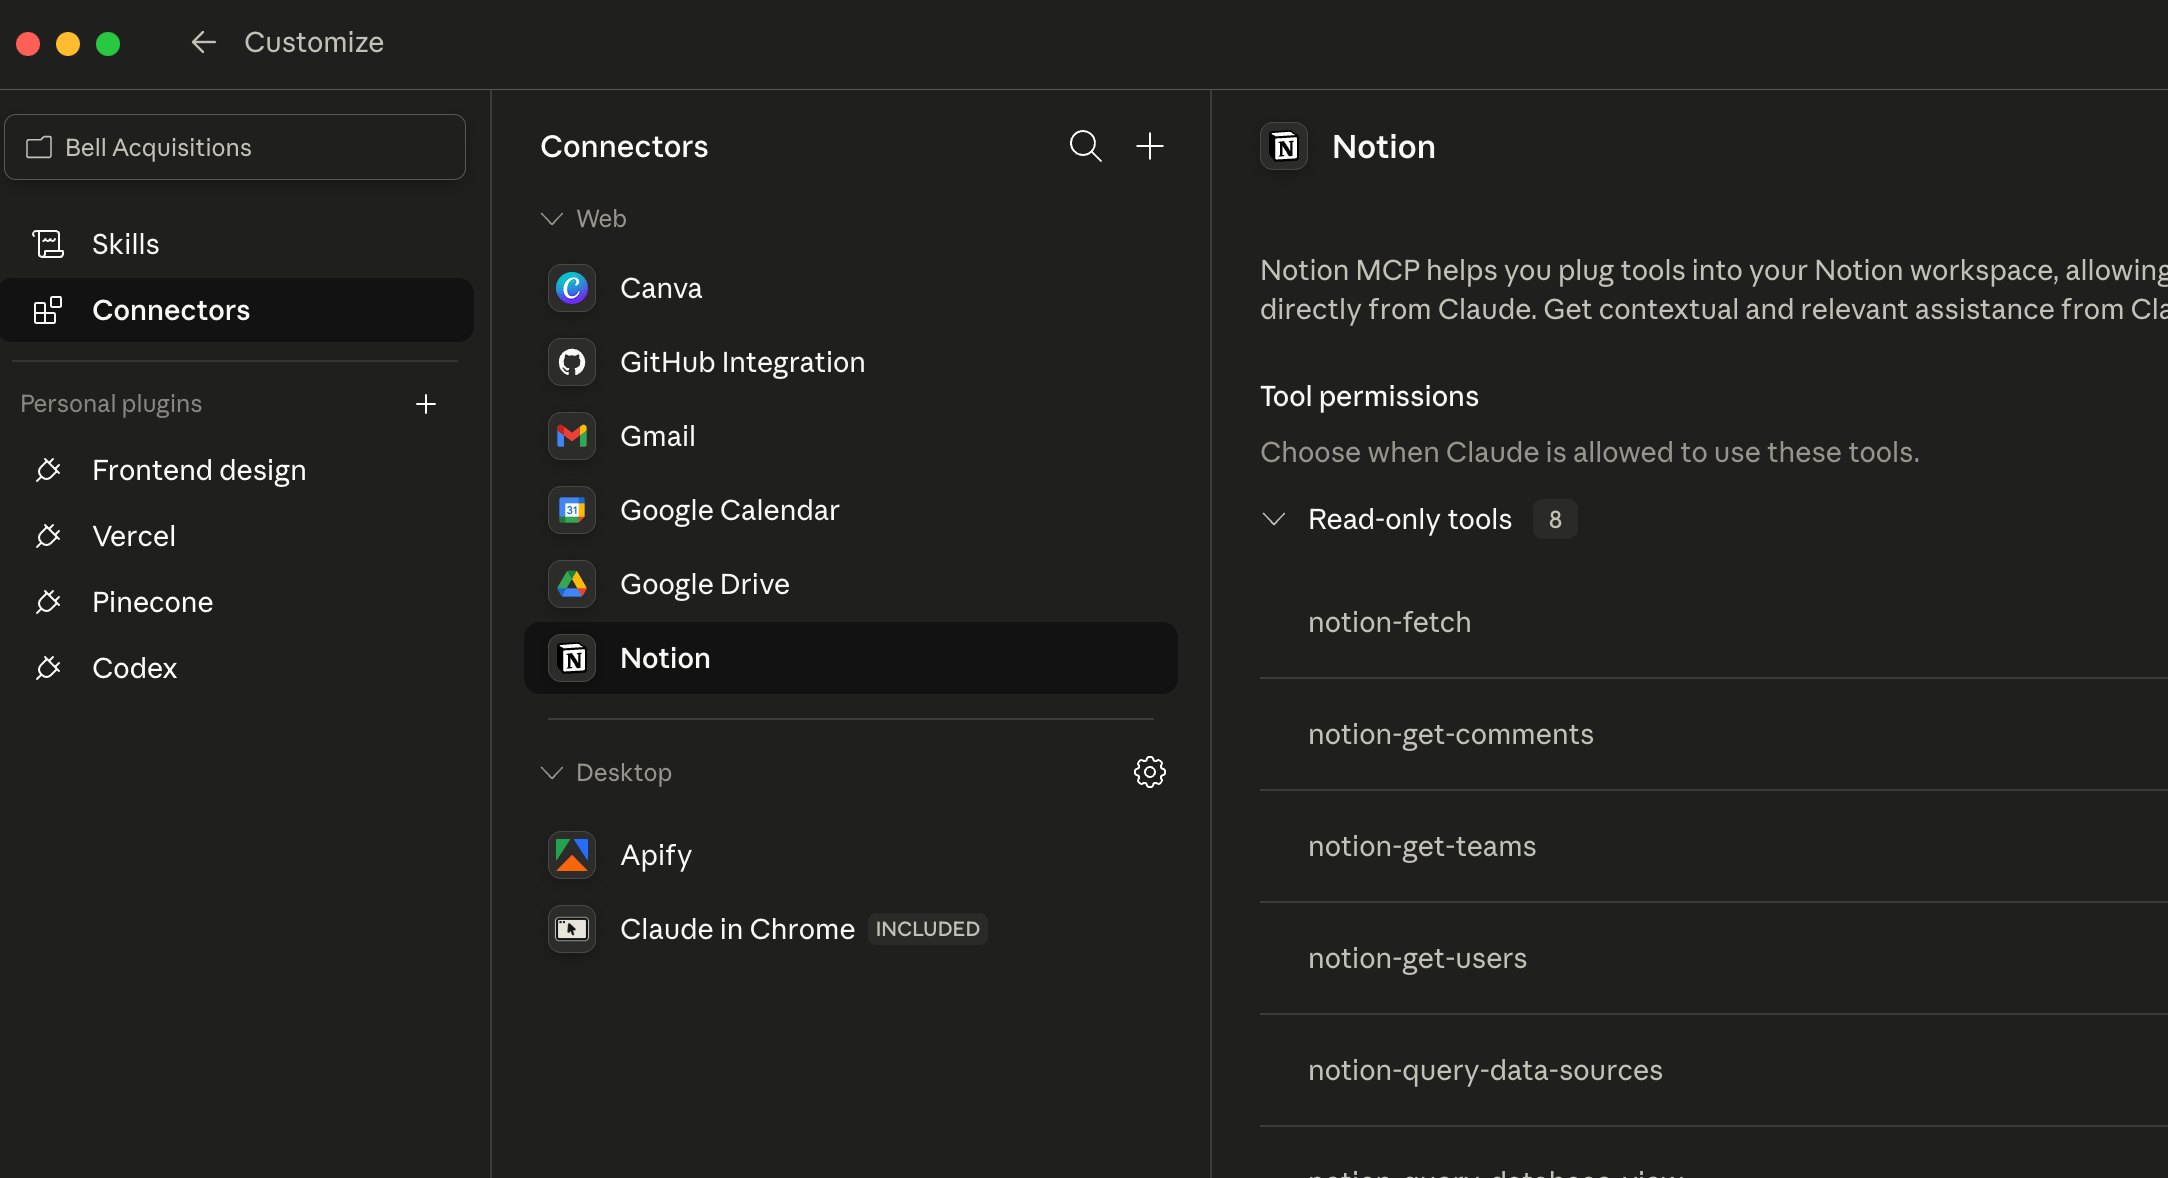Add a new connector with plus icon

point(1150,146)
